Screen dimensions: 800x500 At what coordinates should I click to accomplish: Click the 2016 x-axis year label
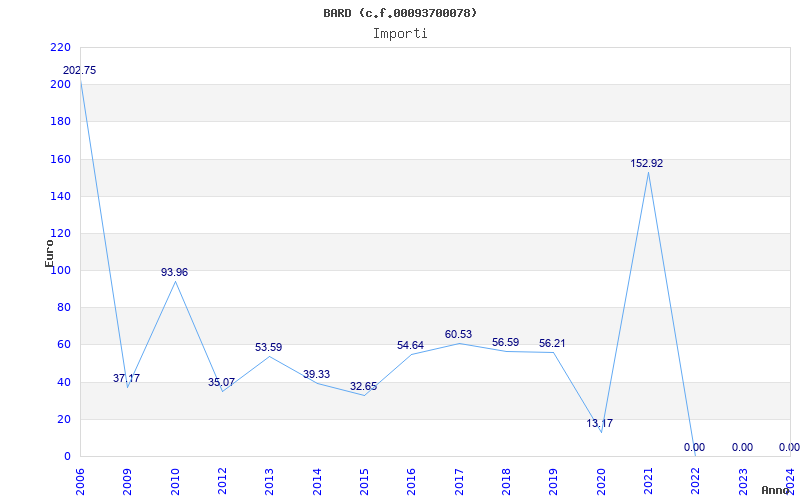(412, 482)
